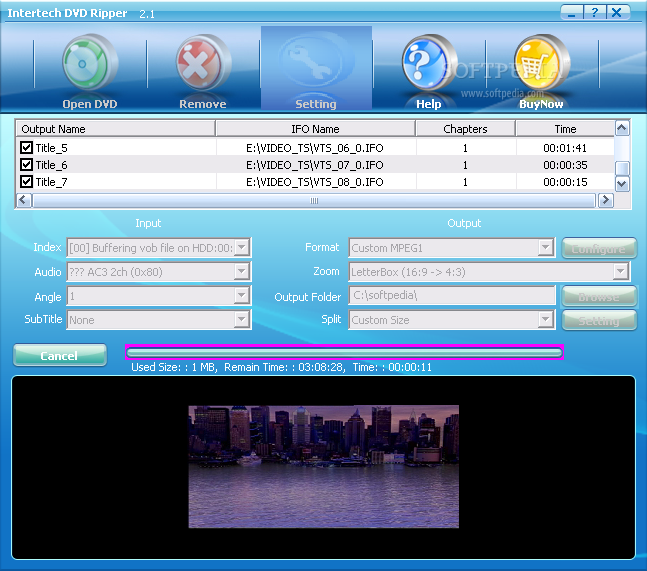Image resolution: width=647 pixels, height=571 pixels.
Task: Open the SubTitle dropdown
Action: coord(242,319)
